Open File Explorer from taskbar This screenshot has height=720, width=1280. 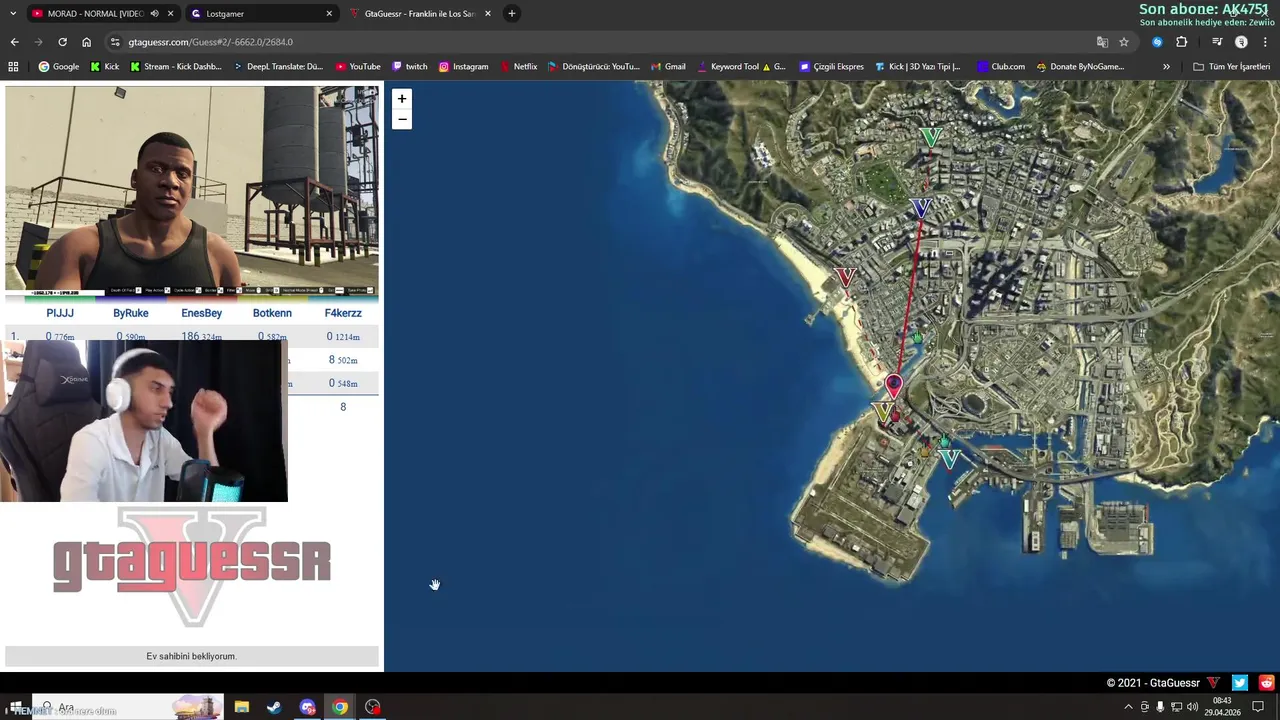pos(241,707)
